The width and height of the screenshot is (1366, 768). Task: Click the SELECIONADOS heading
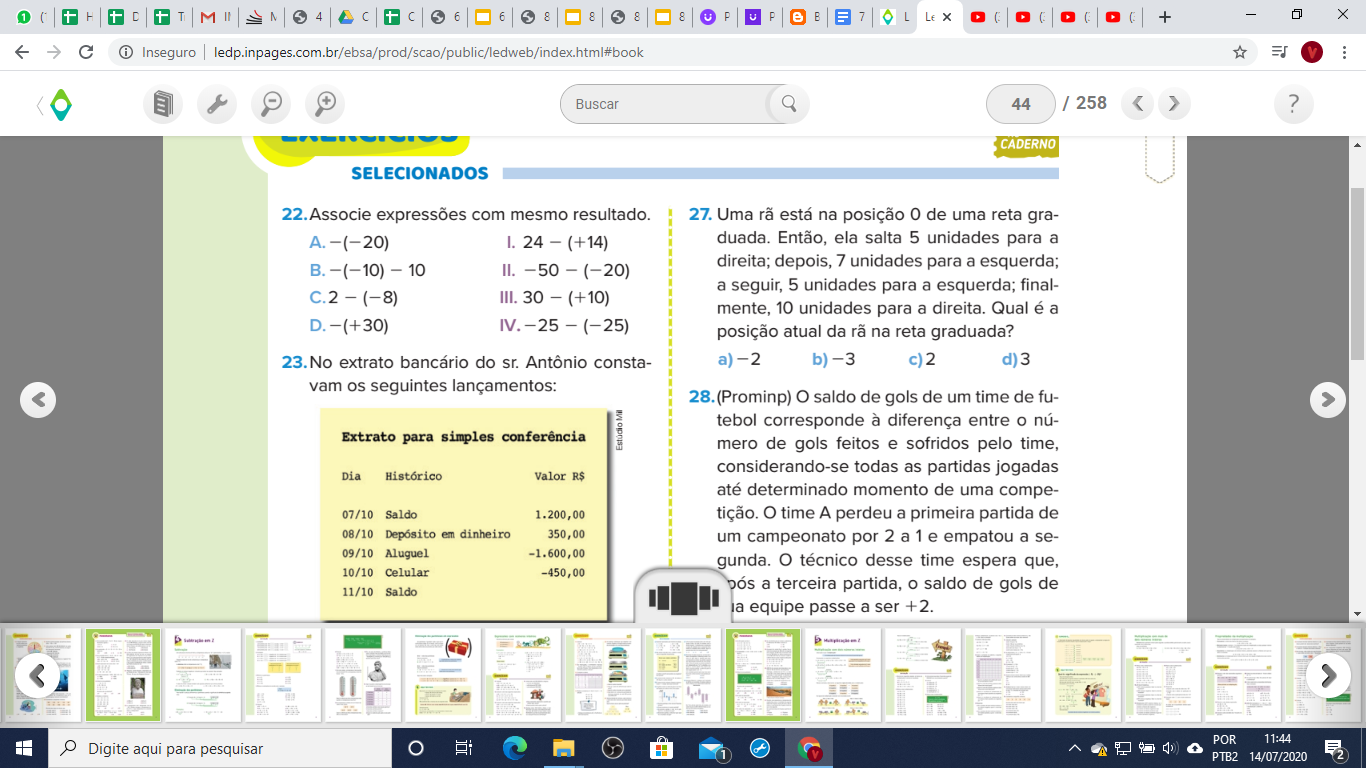420,174
